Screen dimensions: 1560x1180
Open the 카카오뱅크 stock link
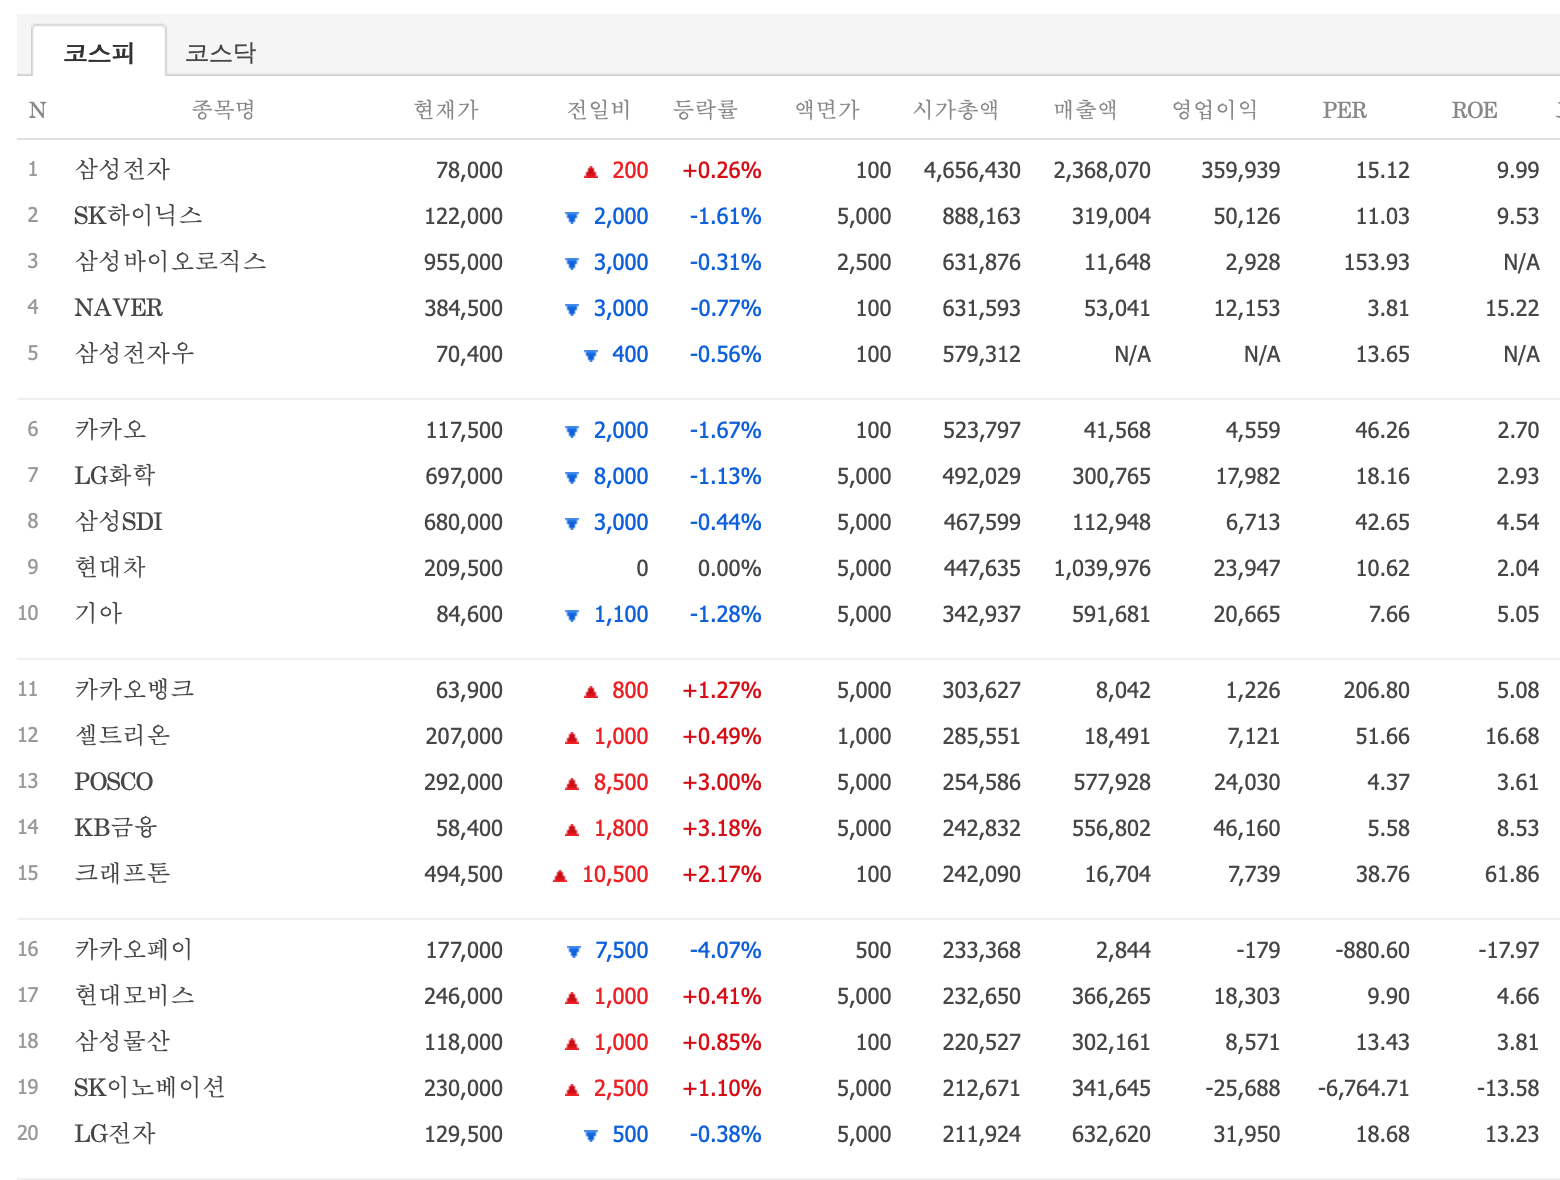(x=134, y=690)
